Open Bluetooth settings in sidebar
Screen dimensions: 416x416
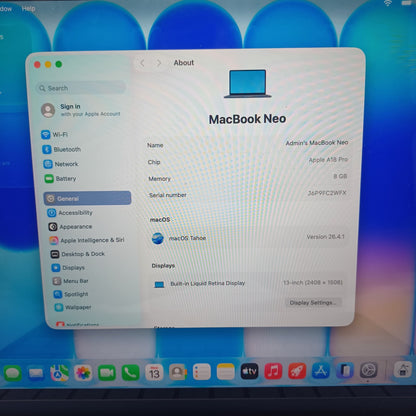62,149
